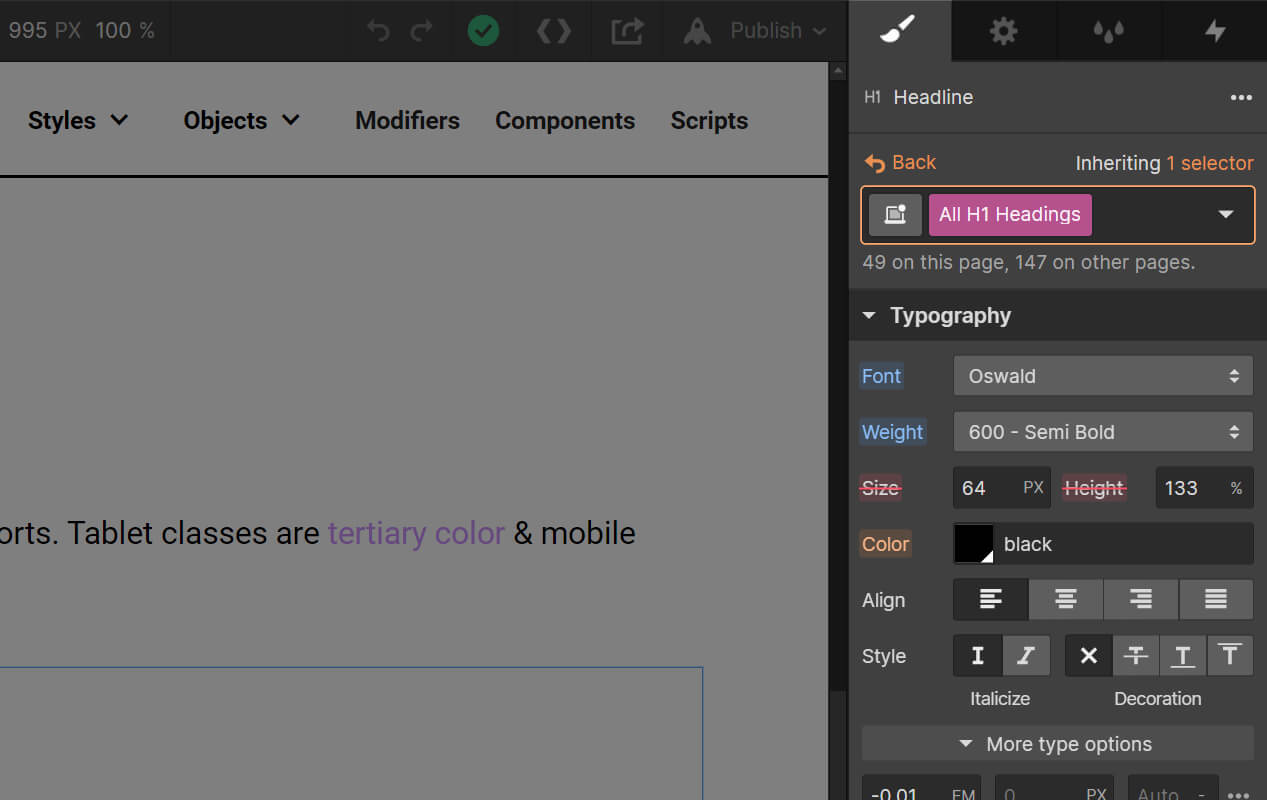Open Headline element three-dot menu
The width and height of the screenshot is (1267, 800).
pyautogui.click(x=1241, y=98)
